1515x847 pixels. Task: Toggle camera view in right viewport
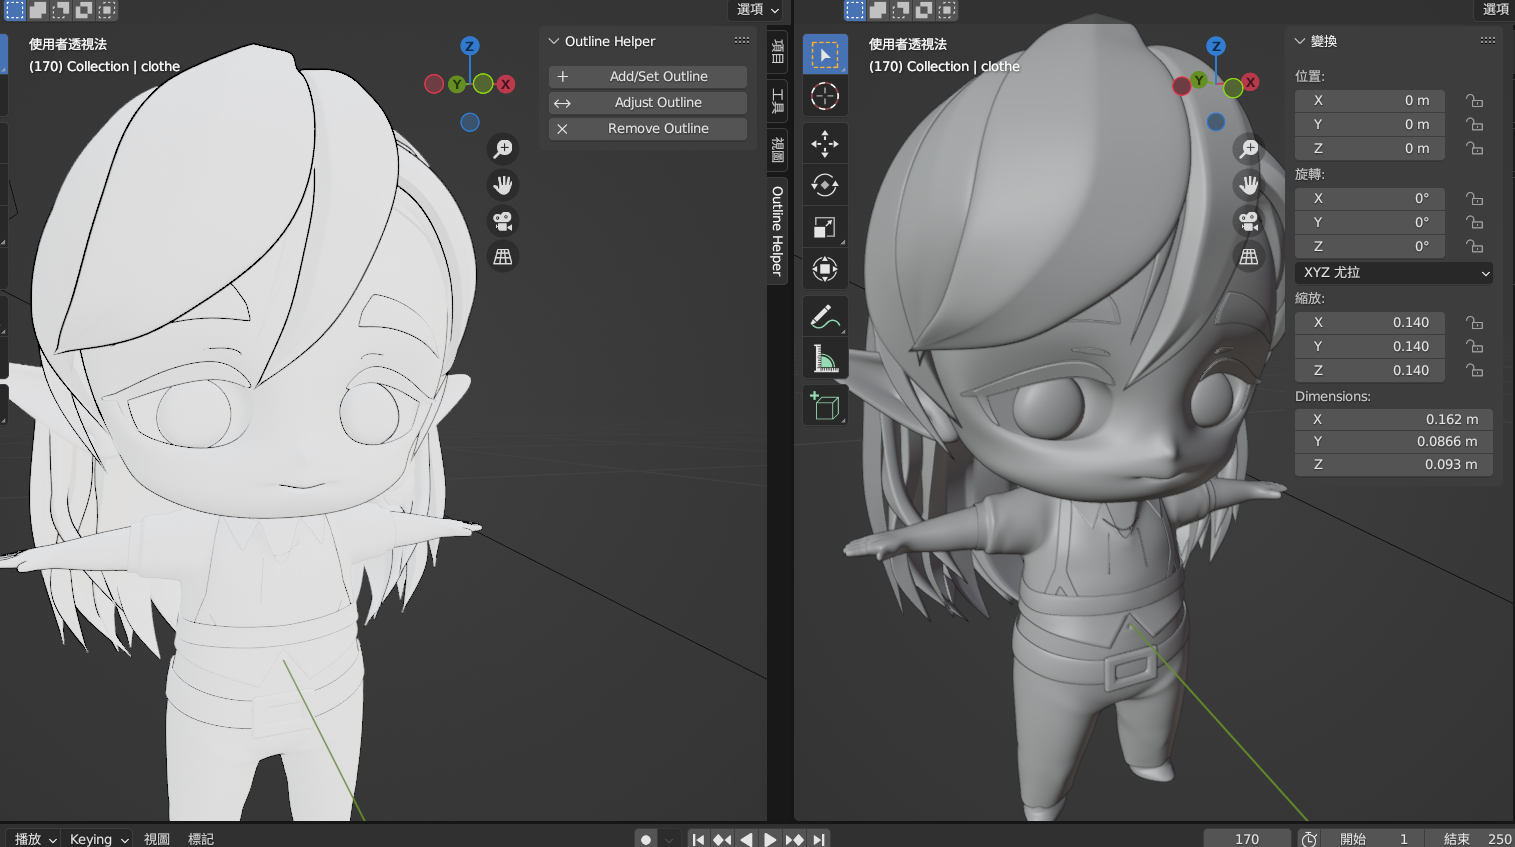(x=1249, y=221)
